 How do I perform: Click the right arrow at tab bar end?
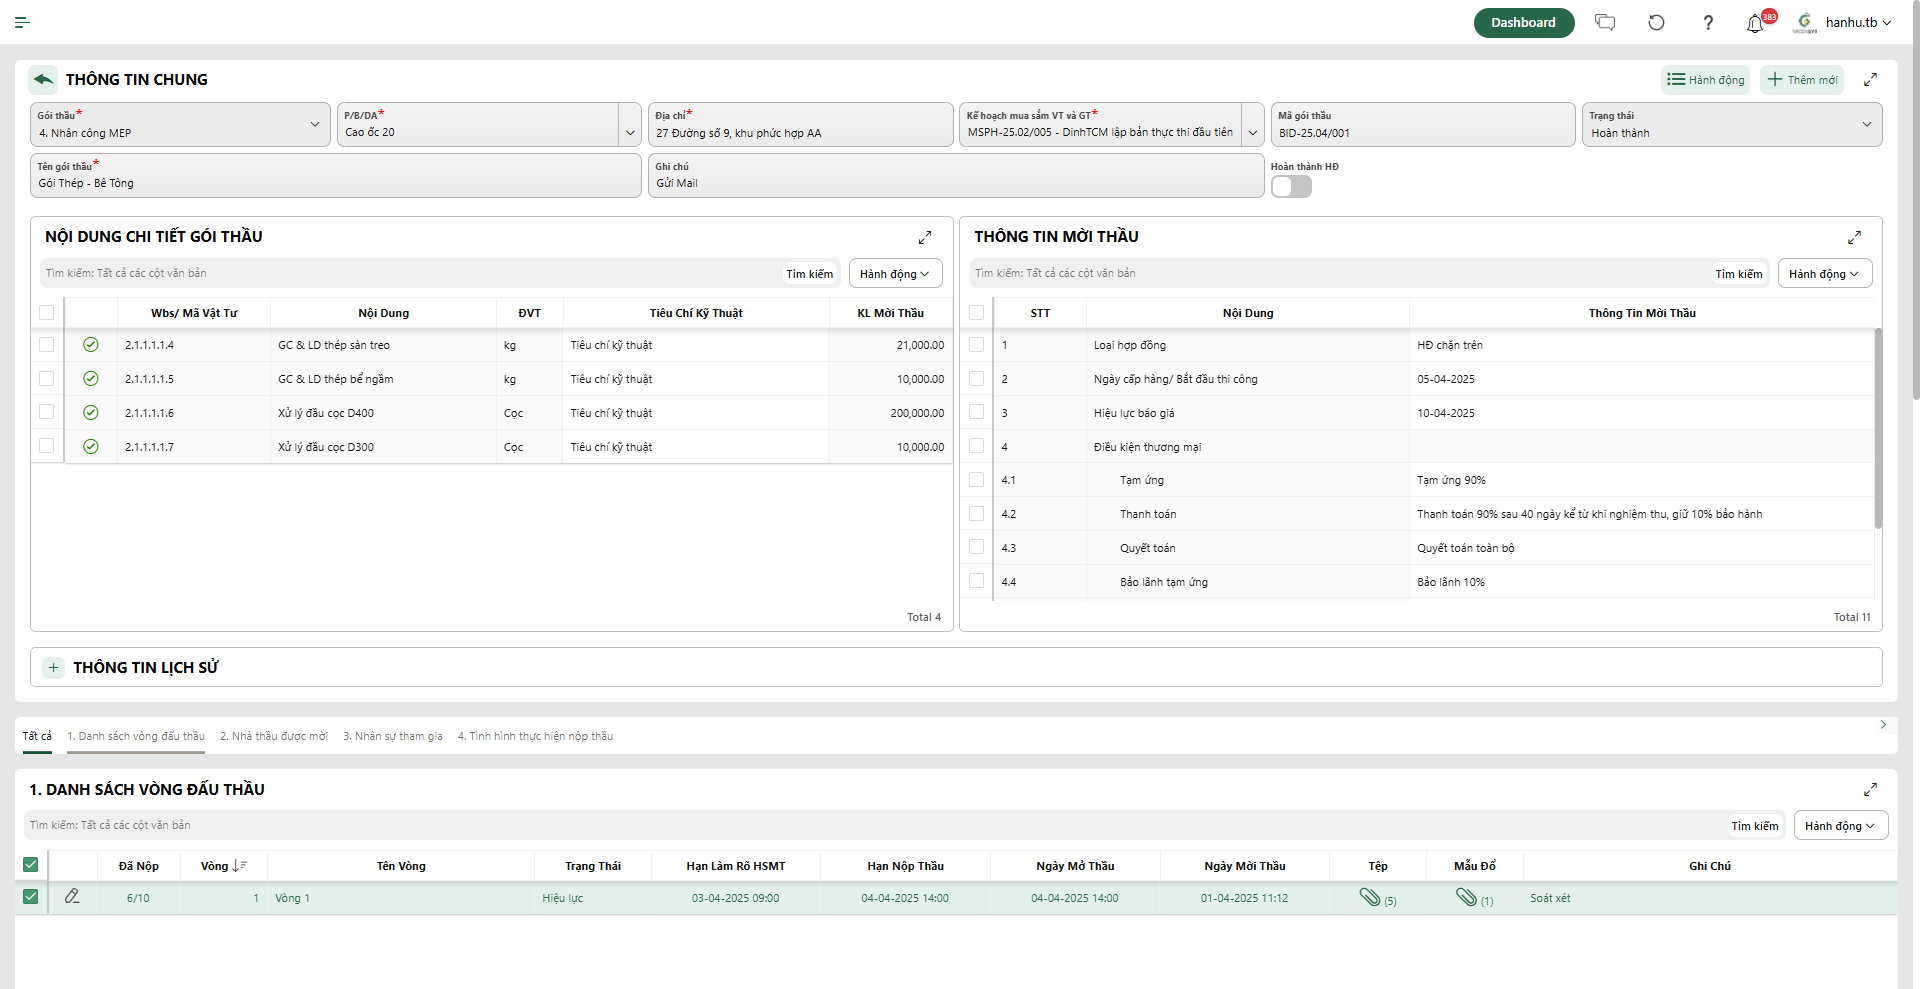point(1883,725)
